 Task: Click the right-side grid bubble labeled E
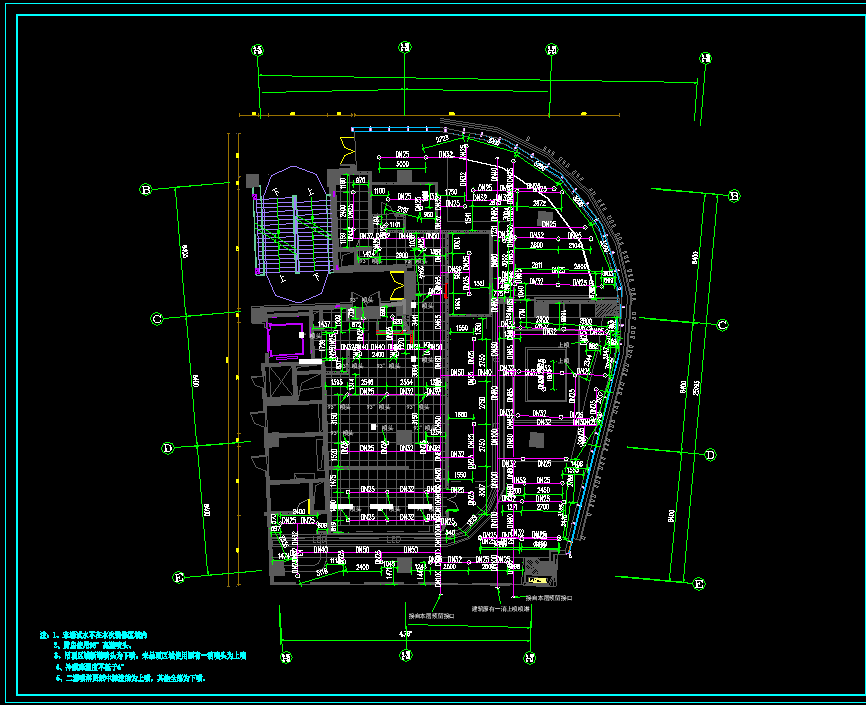click(x=699, y=584)
